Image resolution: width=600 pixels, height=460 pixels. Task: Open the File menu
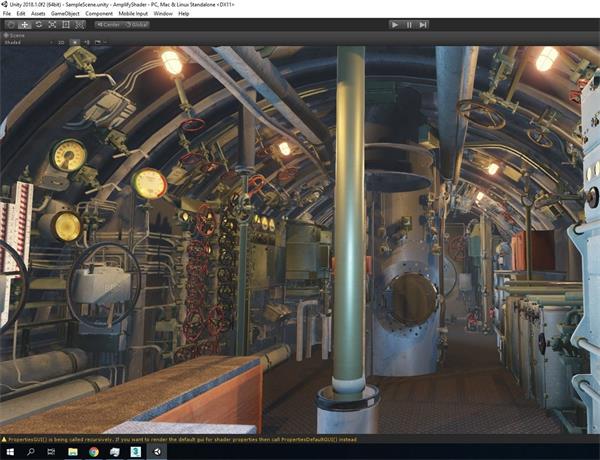click(x=8, y=14)
